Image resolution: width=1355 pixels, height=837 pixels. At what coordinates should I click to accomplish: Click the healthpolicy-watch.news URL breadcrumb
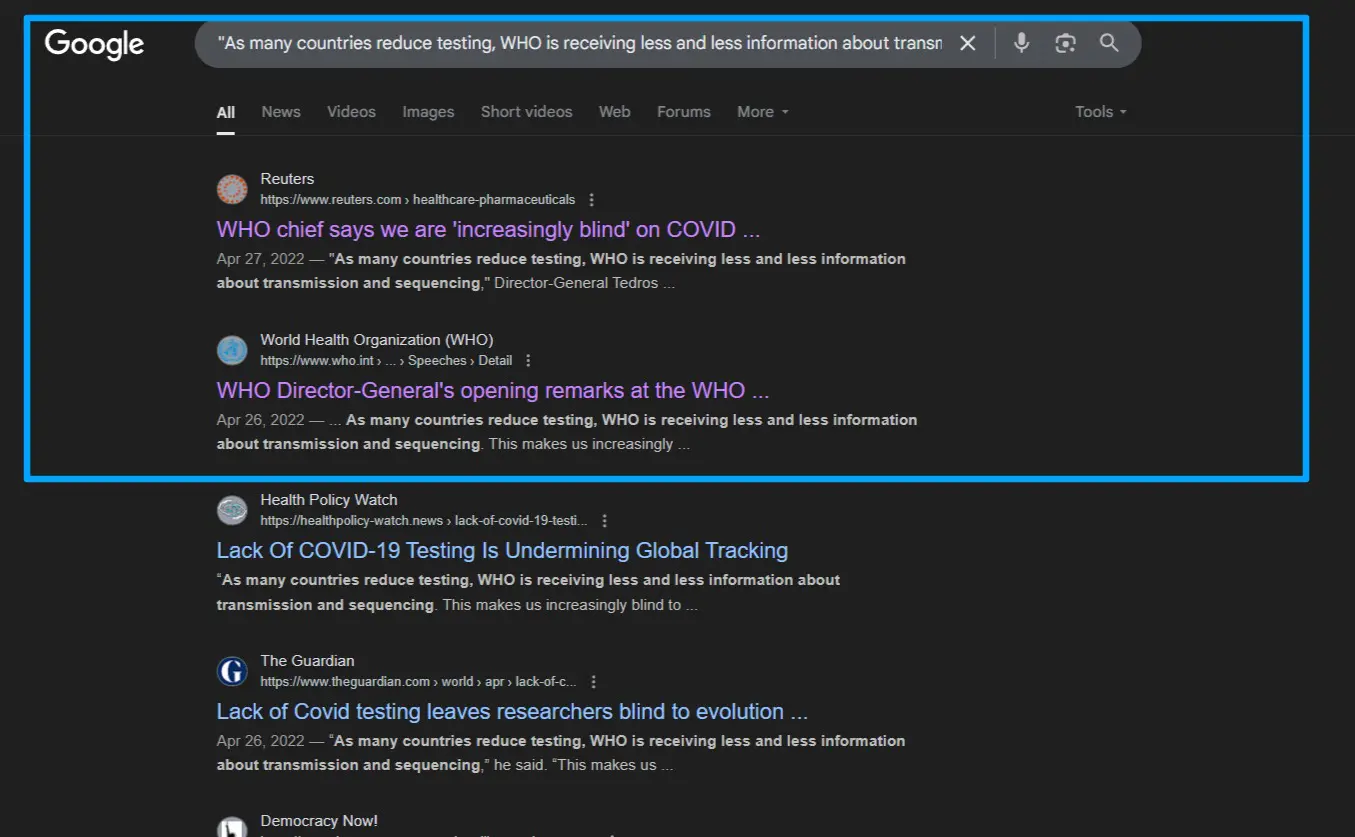424,521
